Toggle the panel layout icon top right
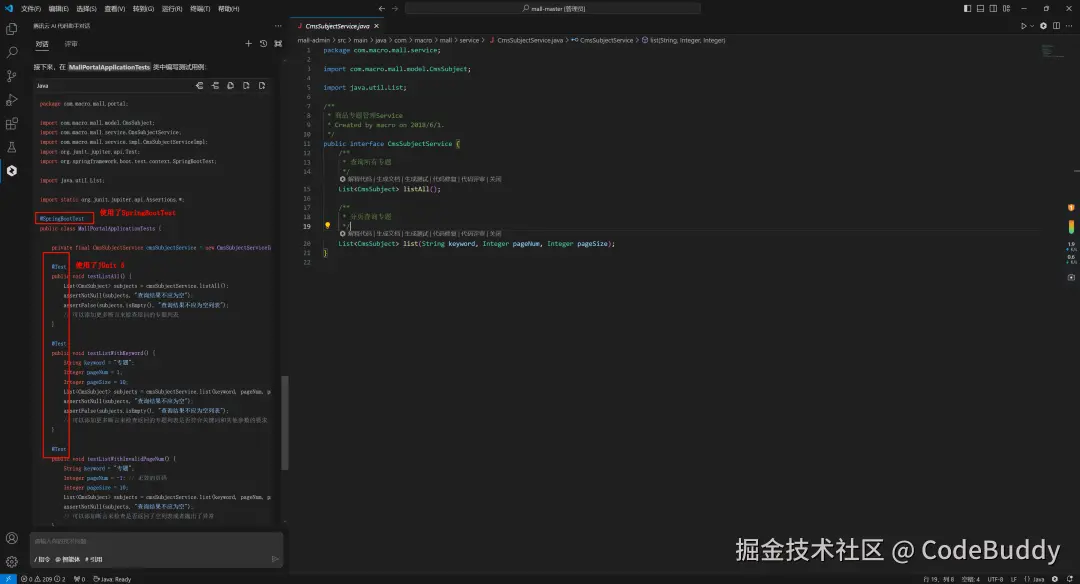 [980, 8]
